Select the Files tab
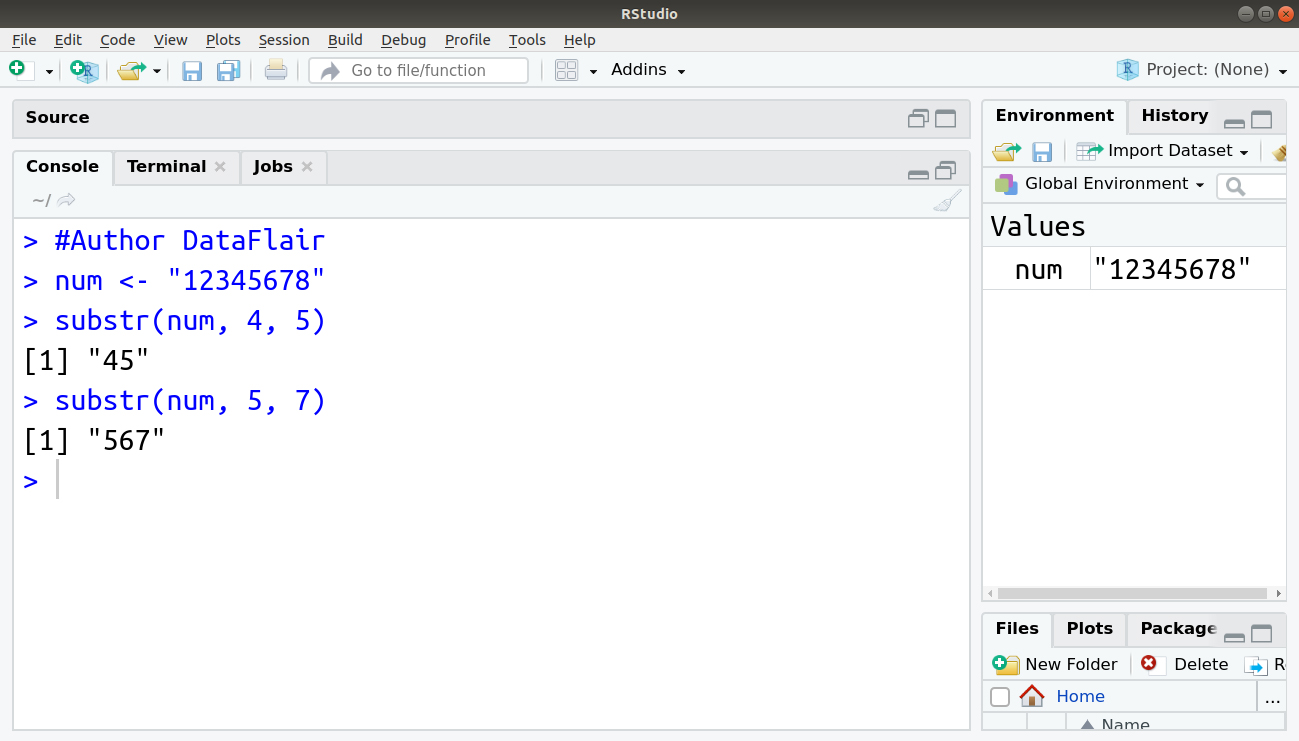The height and width of the screenshot is (741, 1299). click(x=1017, y=629)
